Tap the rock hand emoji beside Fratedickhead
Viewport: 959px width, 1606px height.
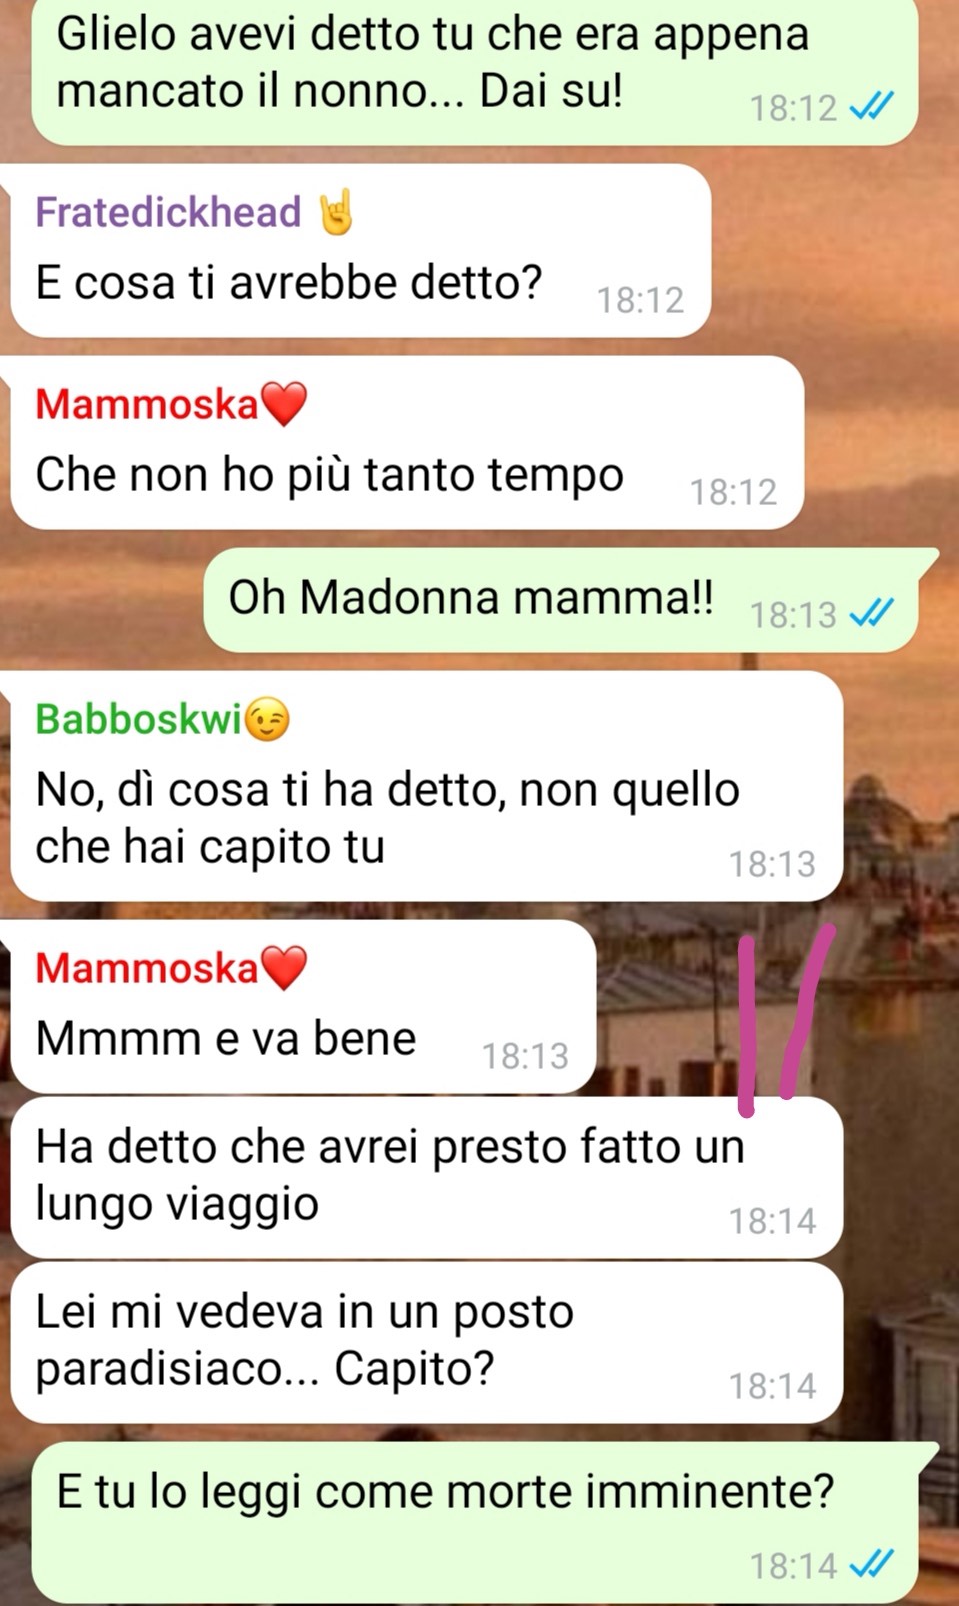(336, 211)
